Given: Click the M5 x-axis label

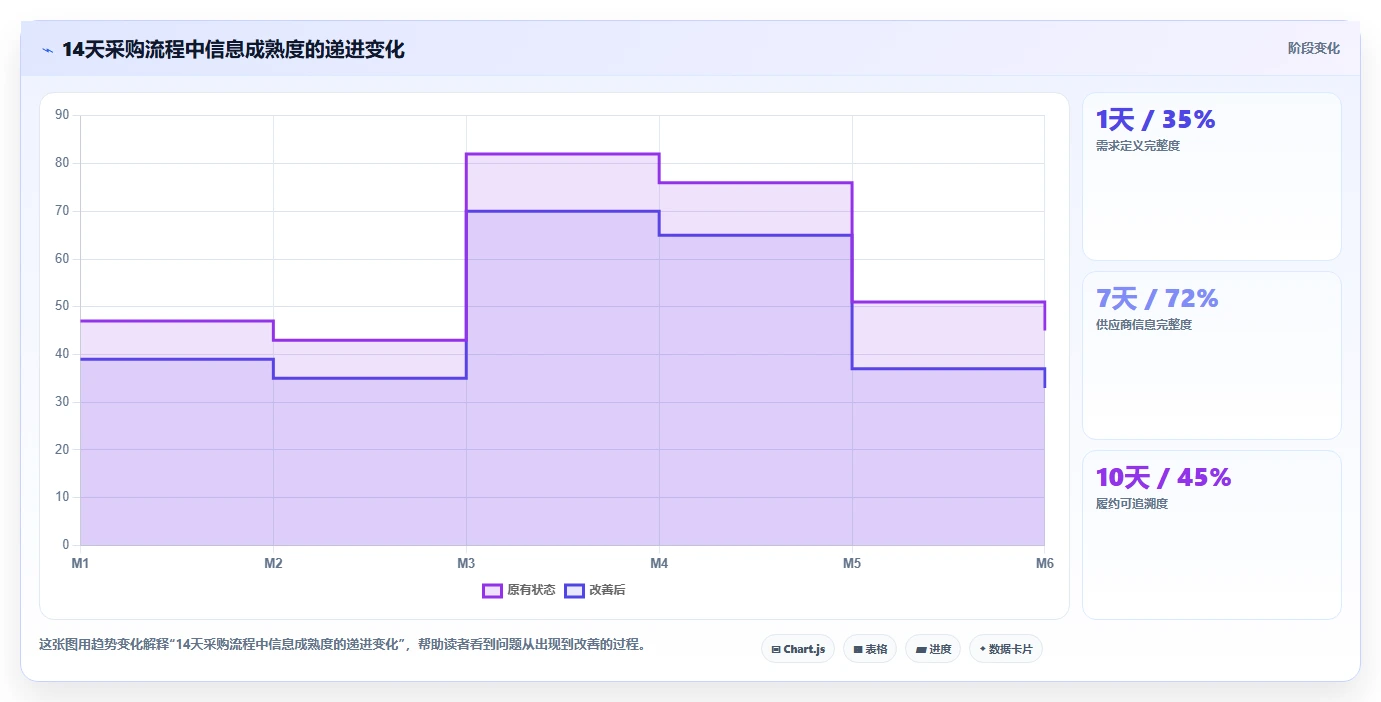Looking at the screenshot, I should [x=852, y=563].
